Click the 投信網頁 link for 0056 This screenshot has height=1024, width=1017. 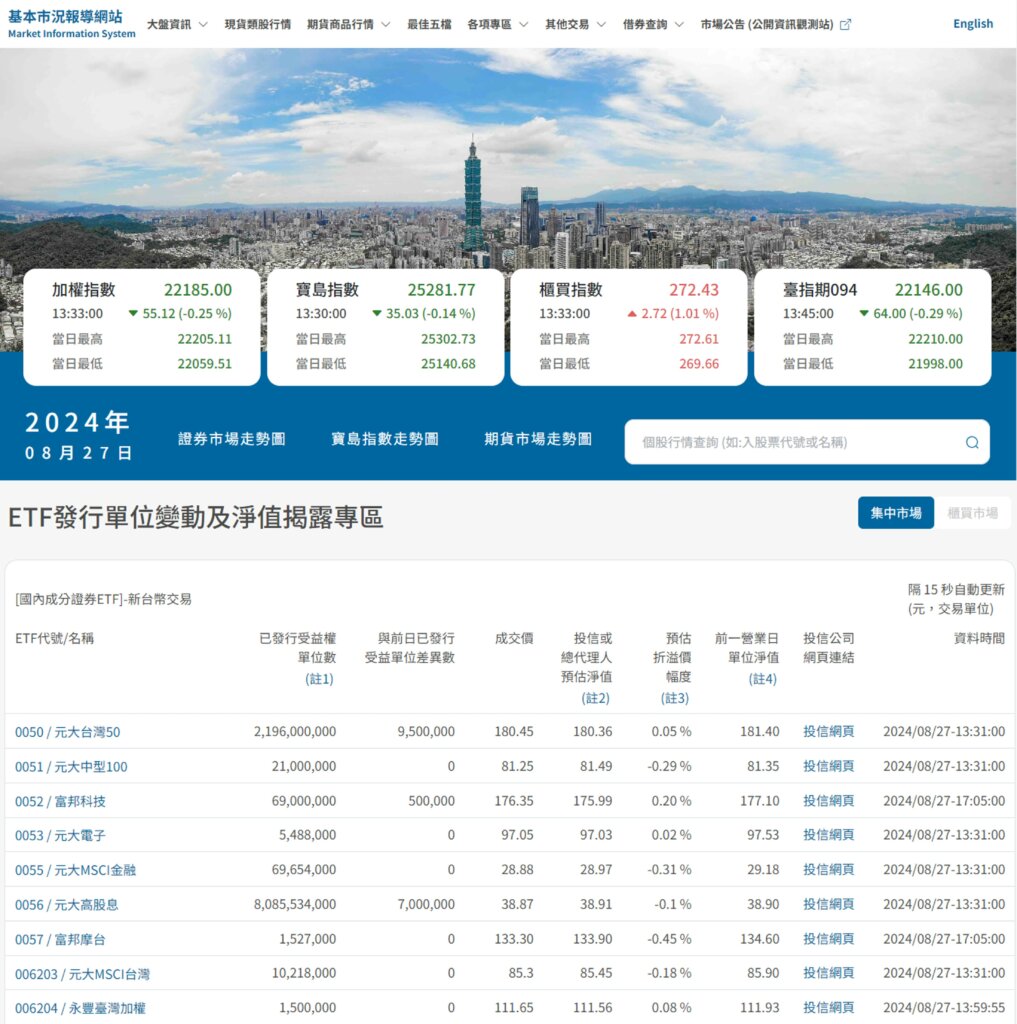(829, 904)
